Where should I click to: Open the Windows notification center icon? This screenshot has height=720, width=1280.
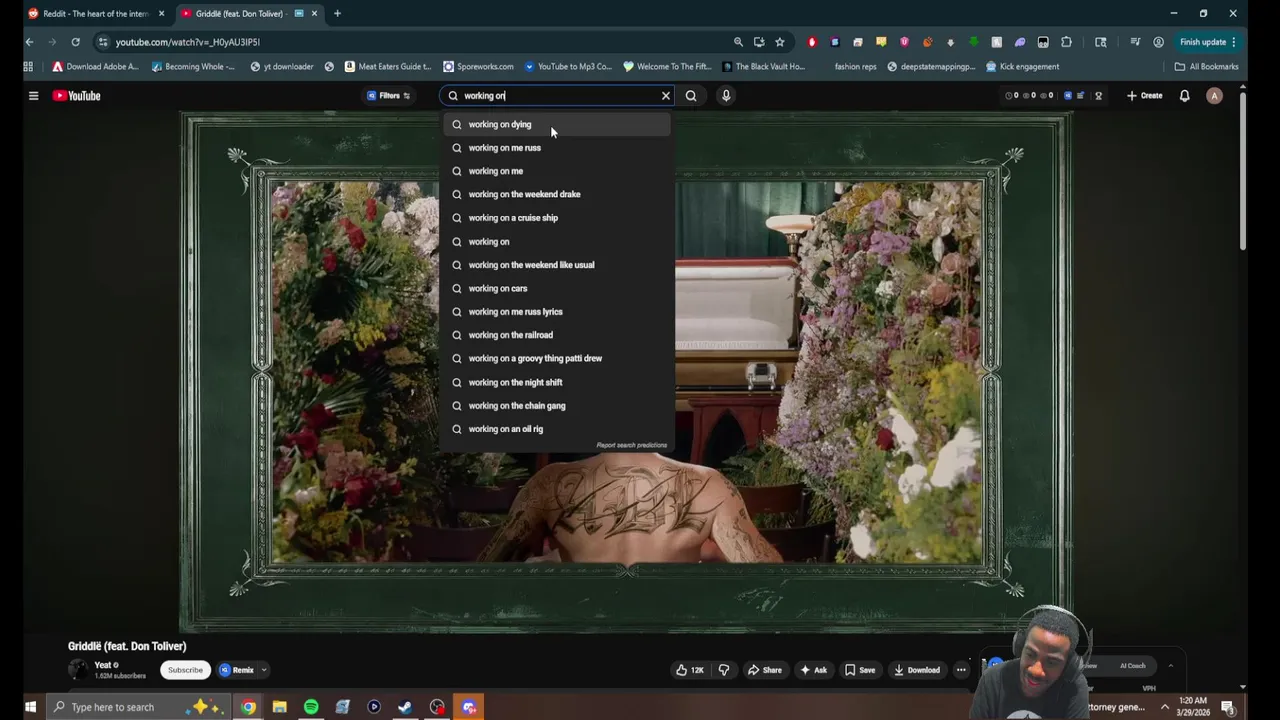(1227, 707)
